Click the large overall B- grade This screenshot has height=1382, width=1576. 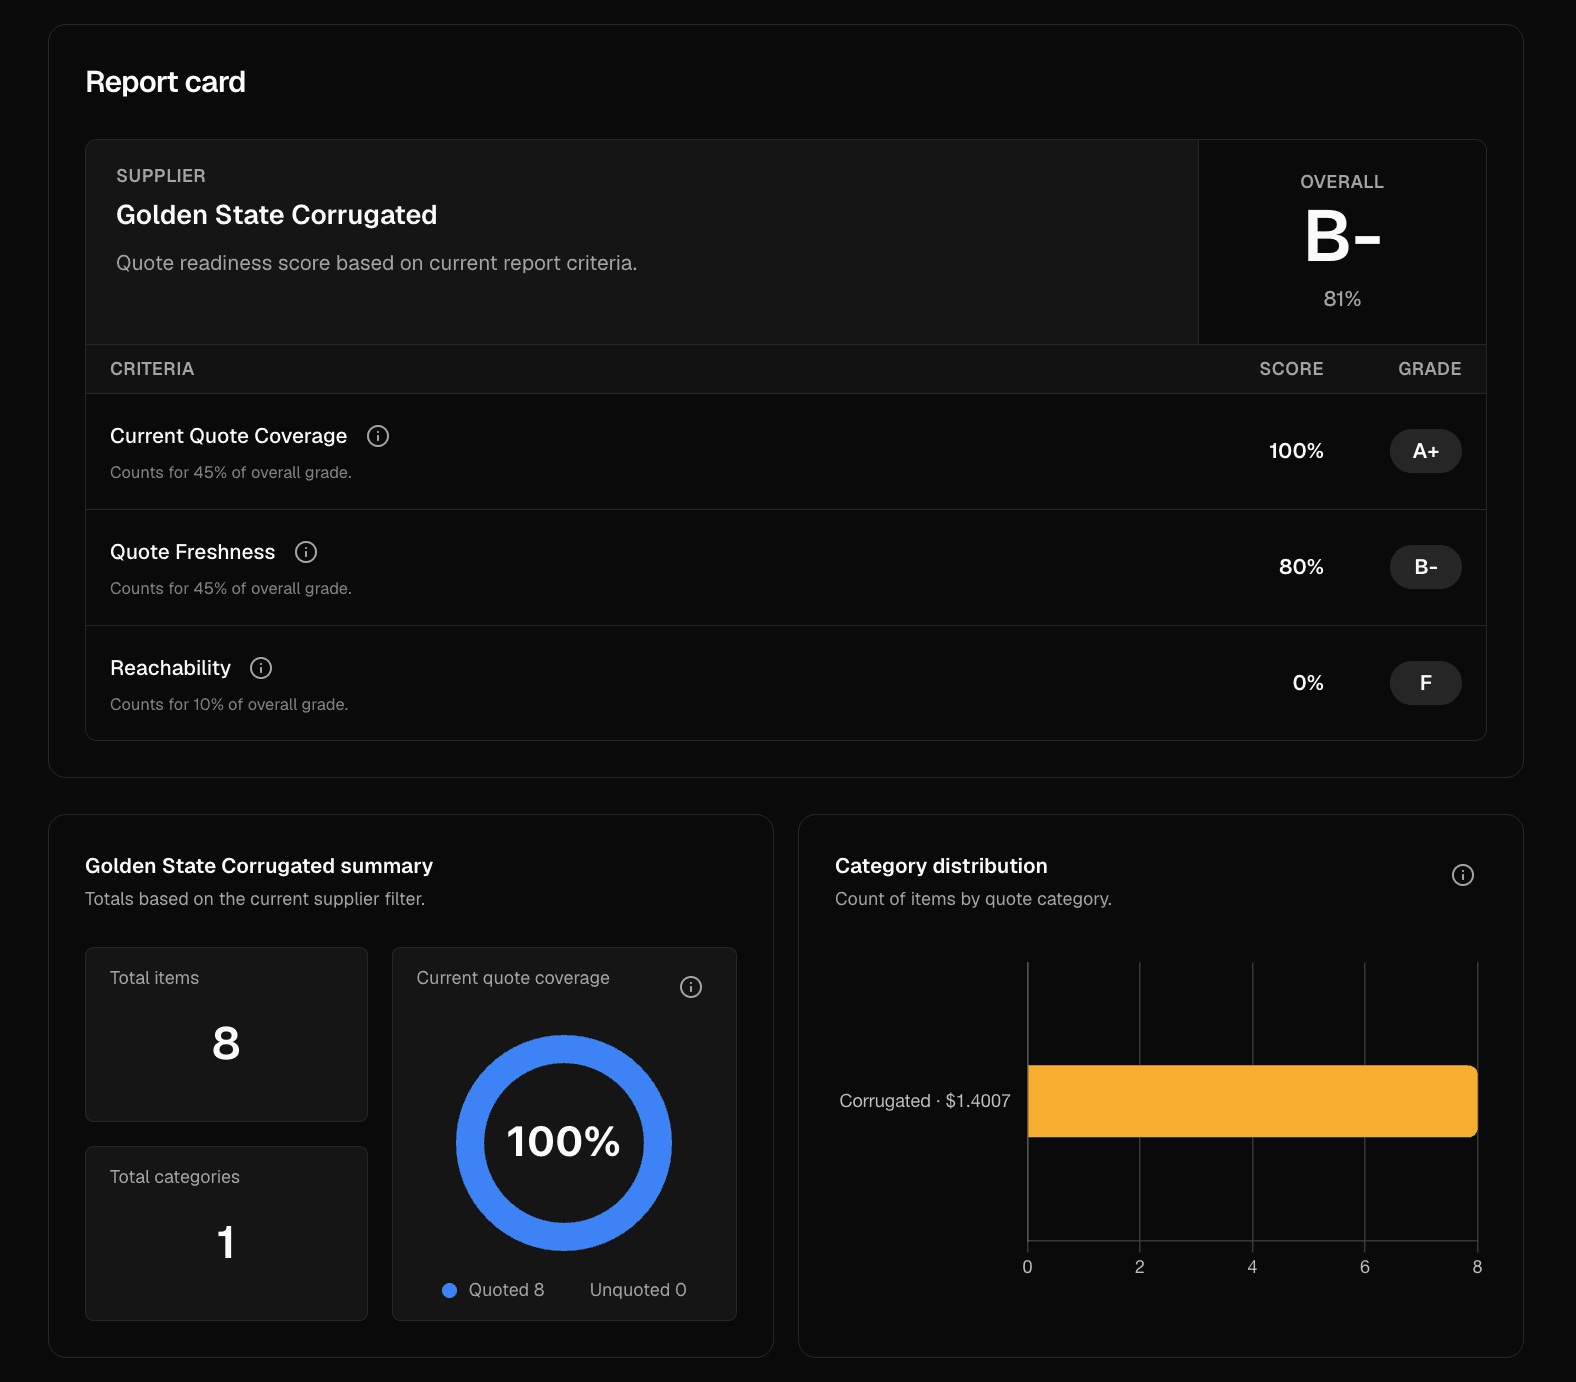pyautogui.click(x=1342, y=237)
